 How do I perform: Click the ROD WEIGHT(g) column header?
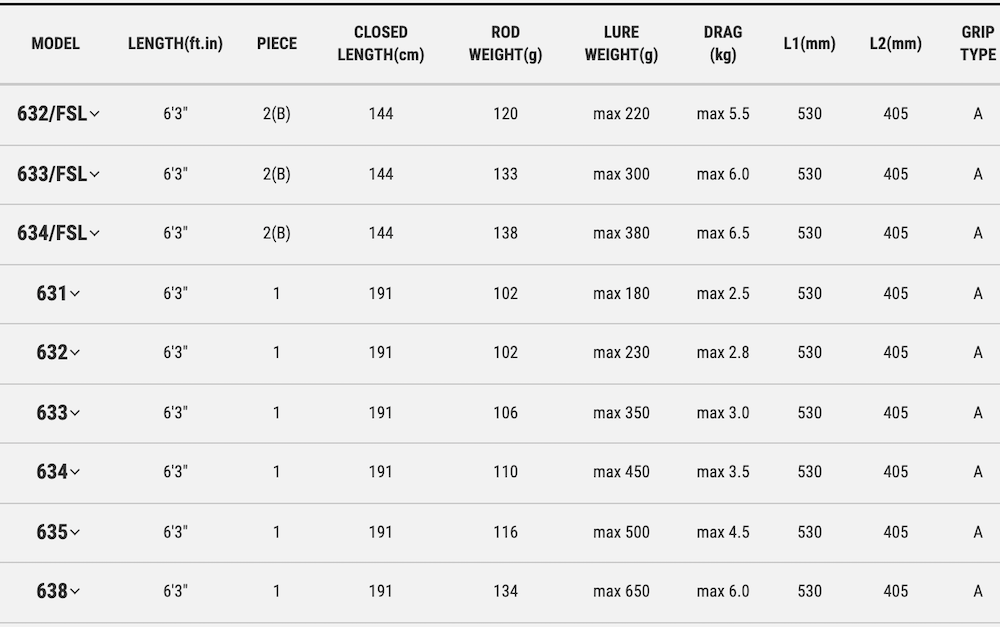505,43
